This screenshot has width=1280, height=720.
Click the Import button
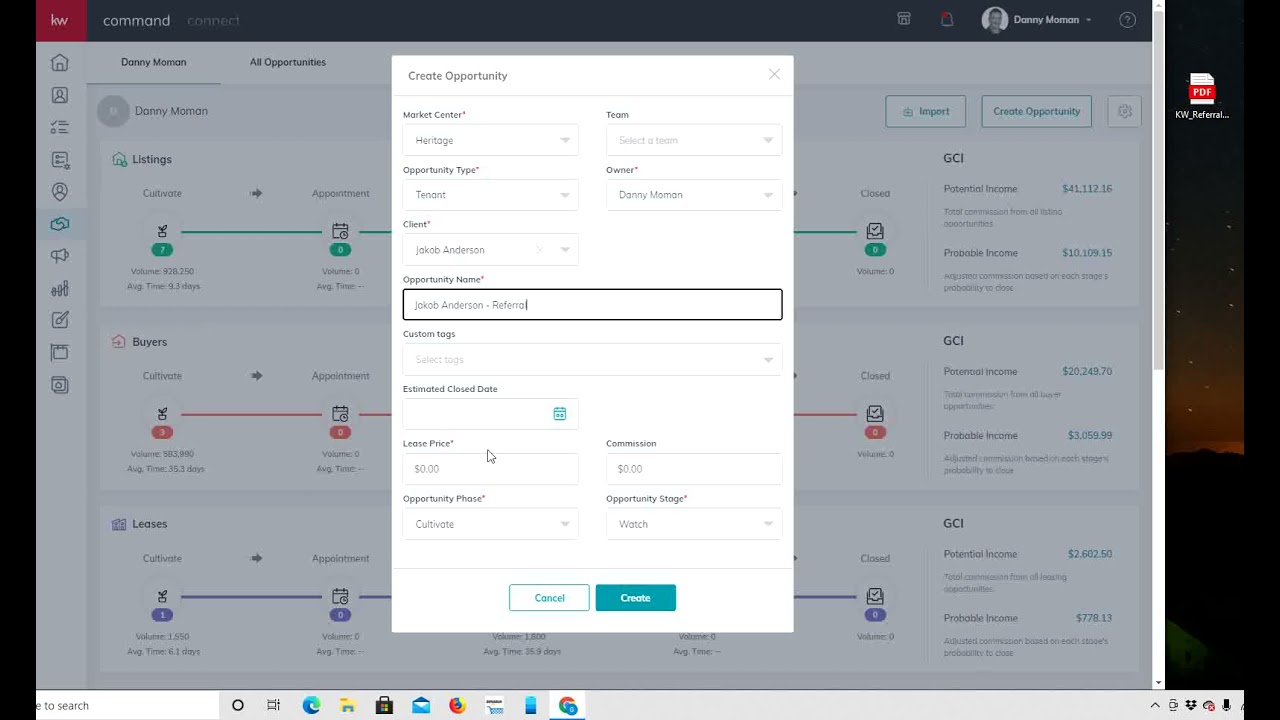pyautogui.click(x=925, y=111)
